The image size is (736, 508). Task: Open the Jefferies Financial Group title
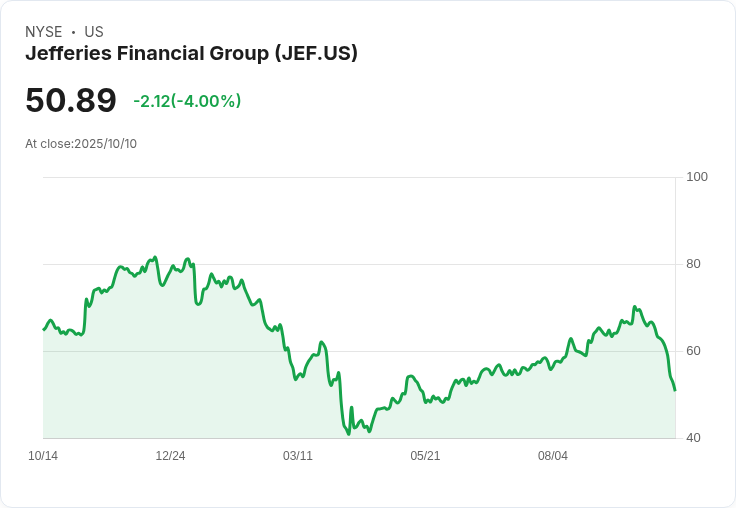coord(191,54)
